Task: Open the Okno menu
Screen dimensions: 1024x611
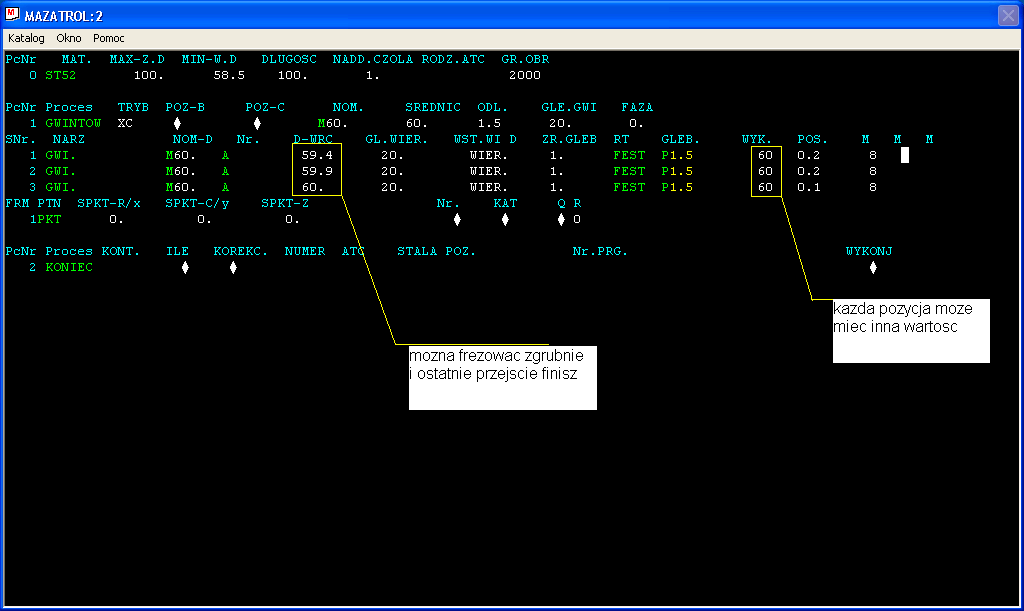Action: click(69, 39)
